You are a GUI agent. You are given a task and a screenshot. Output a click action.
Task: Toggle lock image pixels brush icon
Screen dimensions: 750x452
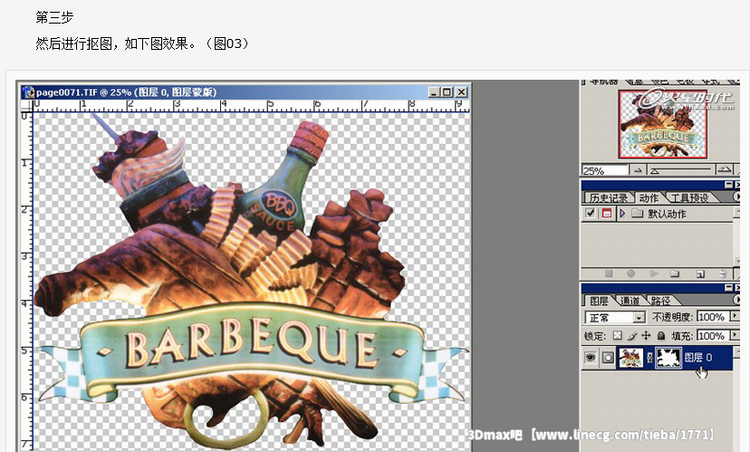pos(632,336)
